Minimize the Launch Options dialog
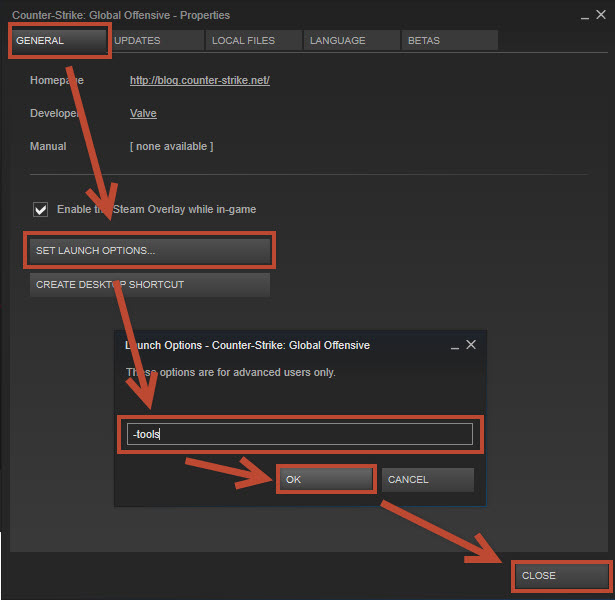 point(455,346)
